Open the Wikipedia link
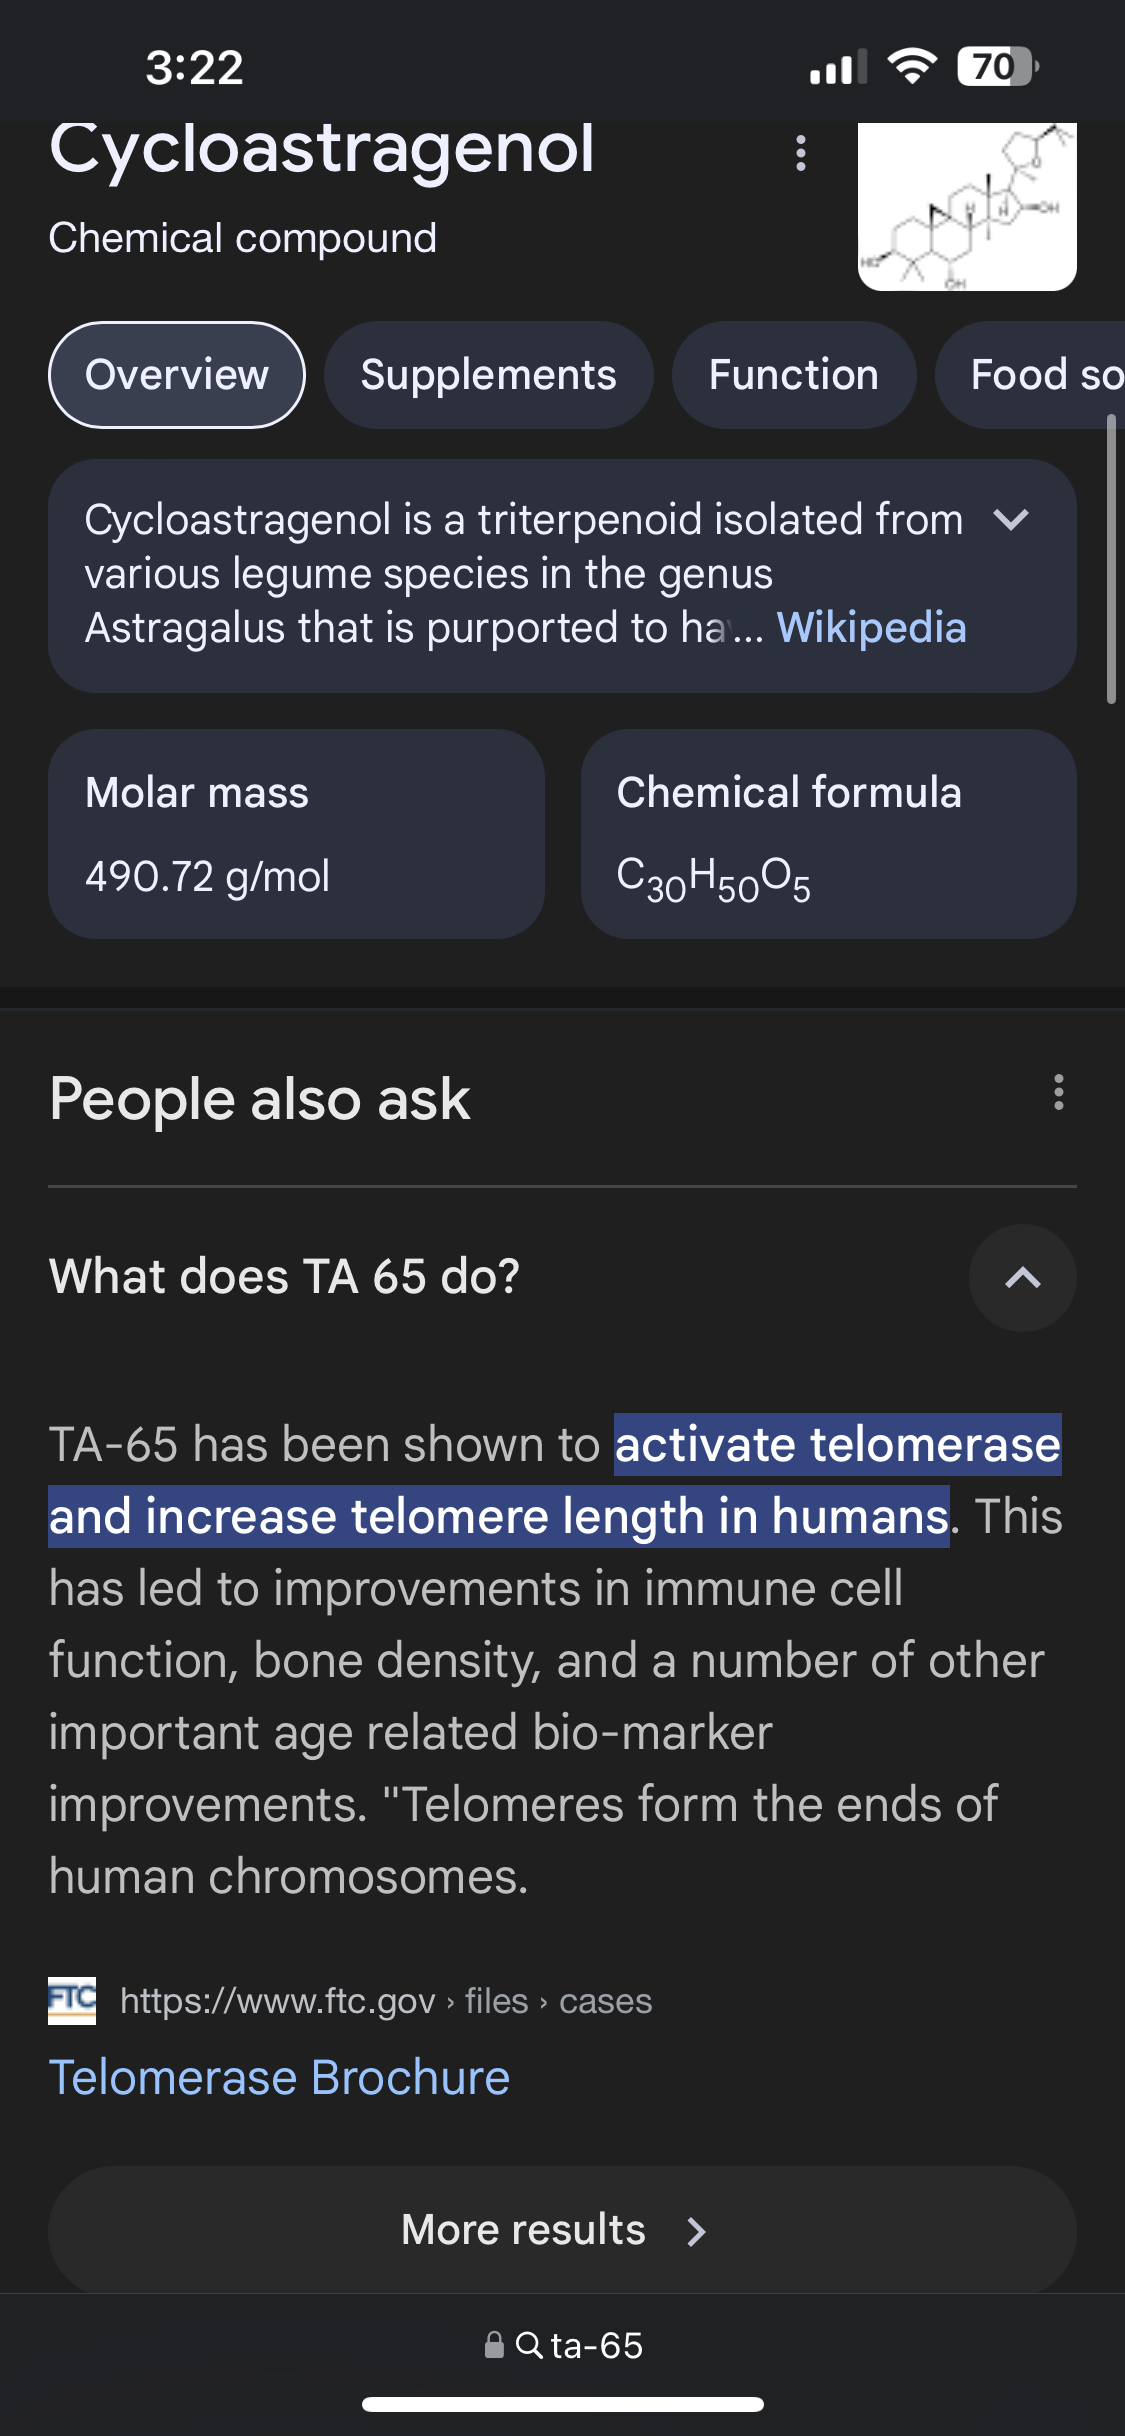Viewport: 1125px width, 2436px height. 871,628
